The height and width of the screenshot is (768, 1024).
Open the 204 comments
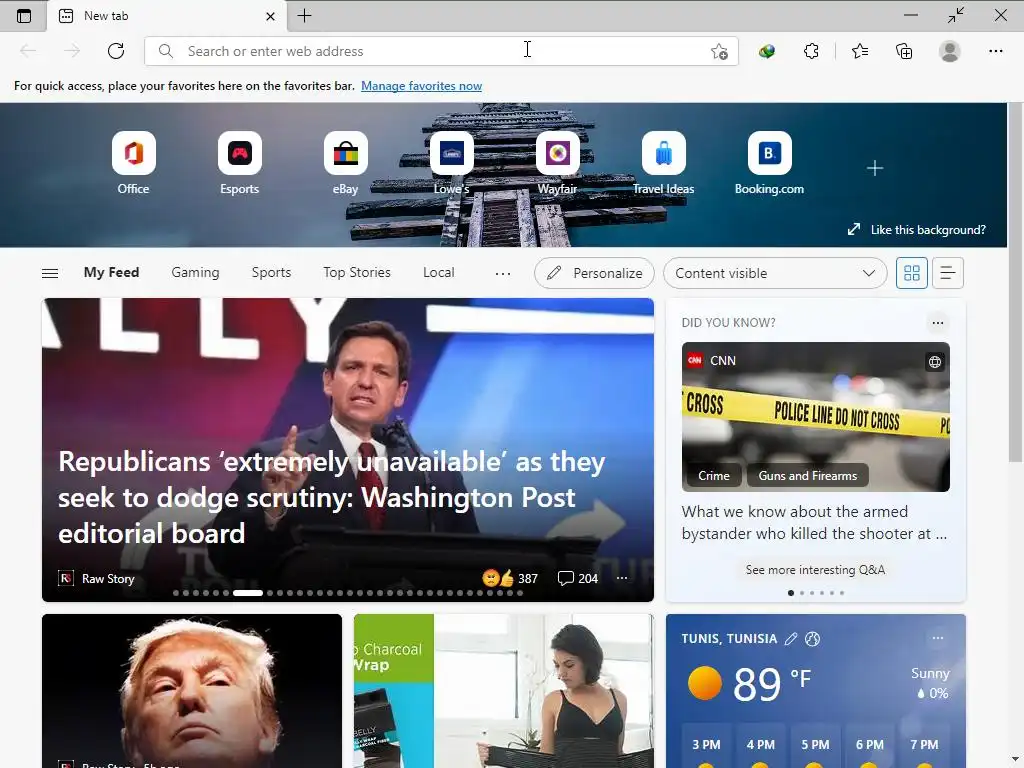pyautogui.click(x=577, y=578)
